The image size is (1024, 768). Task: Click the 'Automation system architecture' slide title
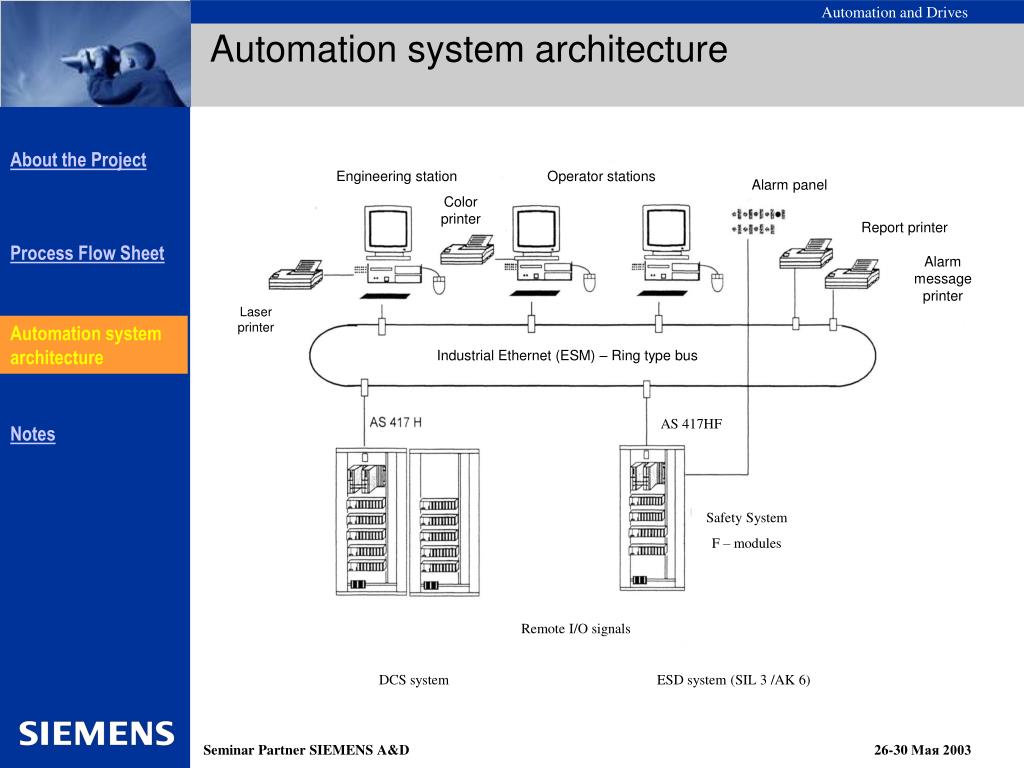pyautogui.click(x=469, y=50)
